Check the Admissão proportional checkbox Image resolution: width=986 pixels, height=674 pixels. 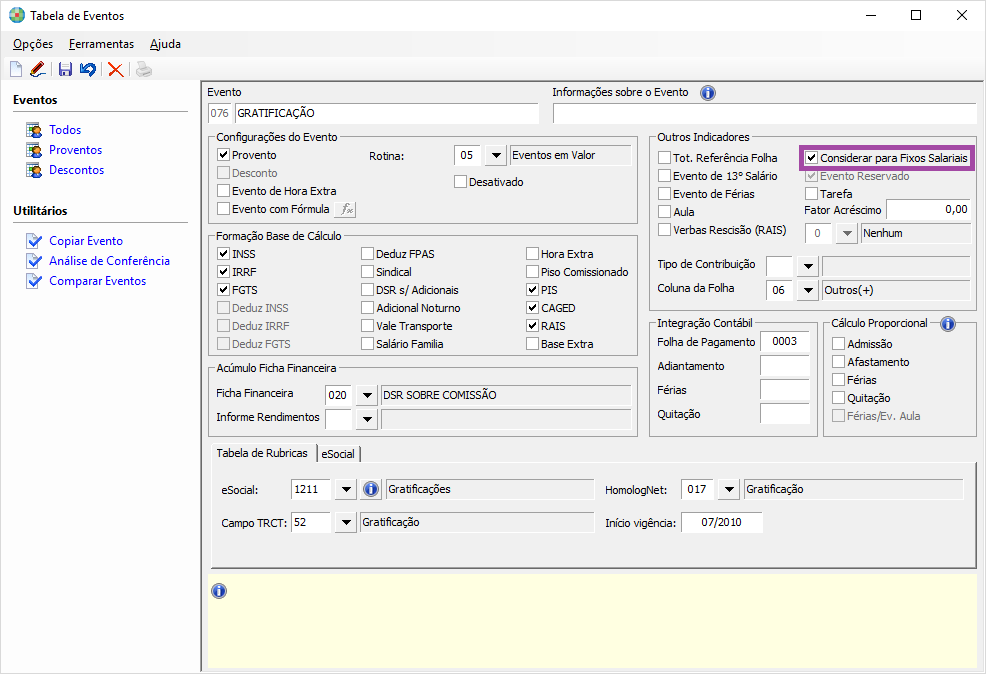pyautogui.click(x=838, y=344)
